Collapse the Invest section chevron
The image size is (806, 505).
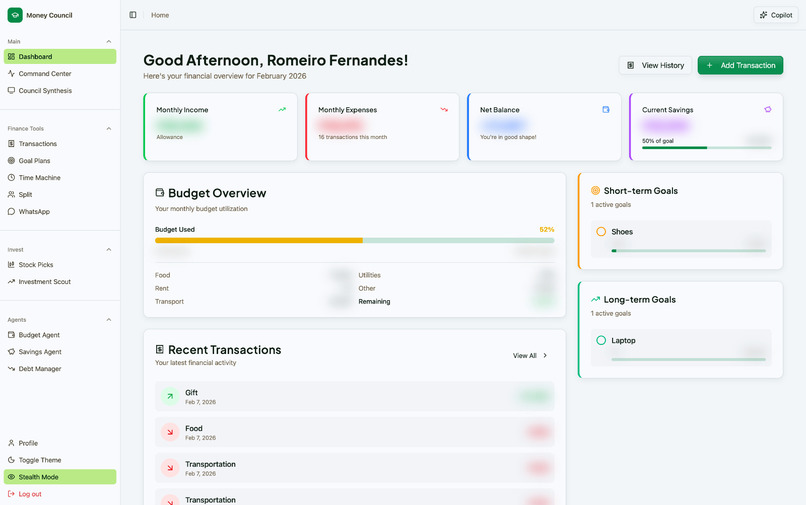(x=108, y=249)
